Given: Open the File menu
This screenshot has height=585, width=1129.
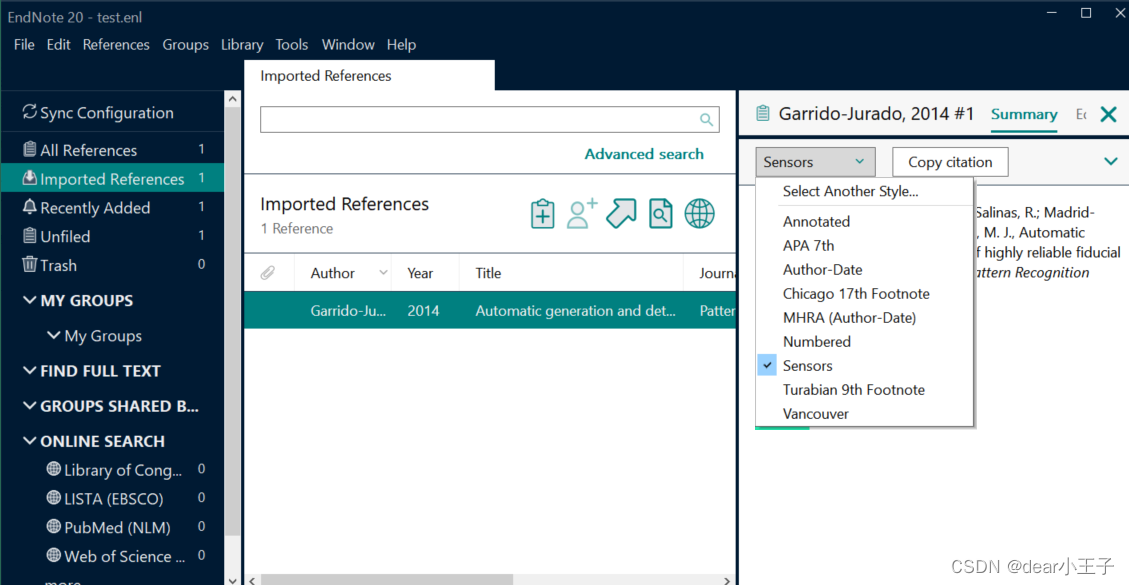Looking at the screenshot, I should [24, 45].
